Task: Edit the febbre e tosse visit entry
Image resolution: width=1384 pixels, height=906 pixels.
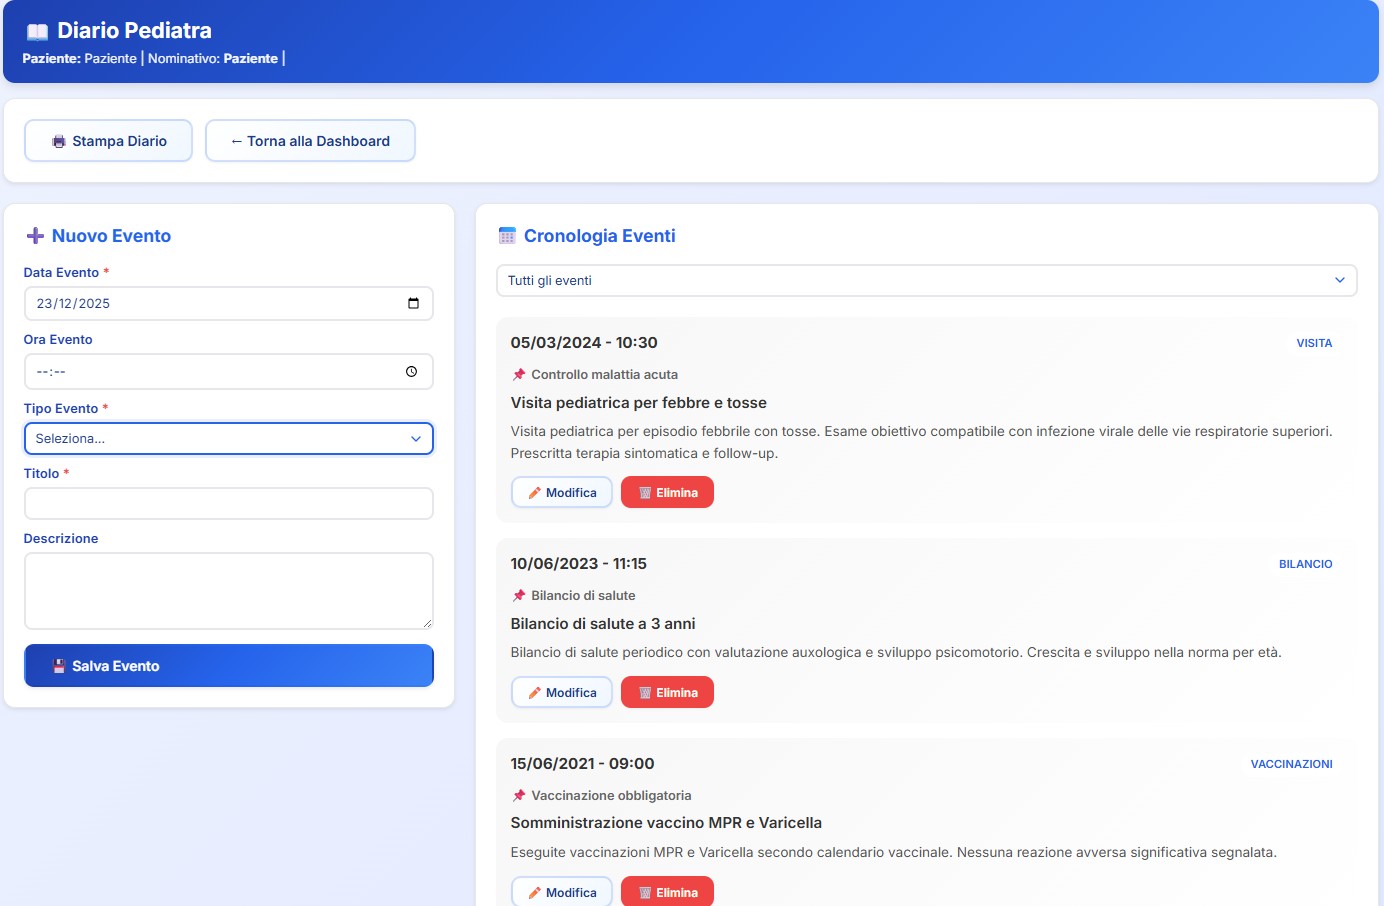Action: coord(561,493)
